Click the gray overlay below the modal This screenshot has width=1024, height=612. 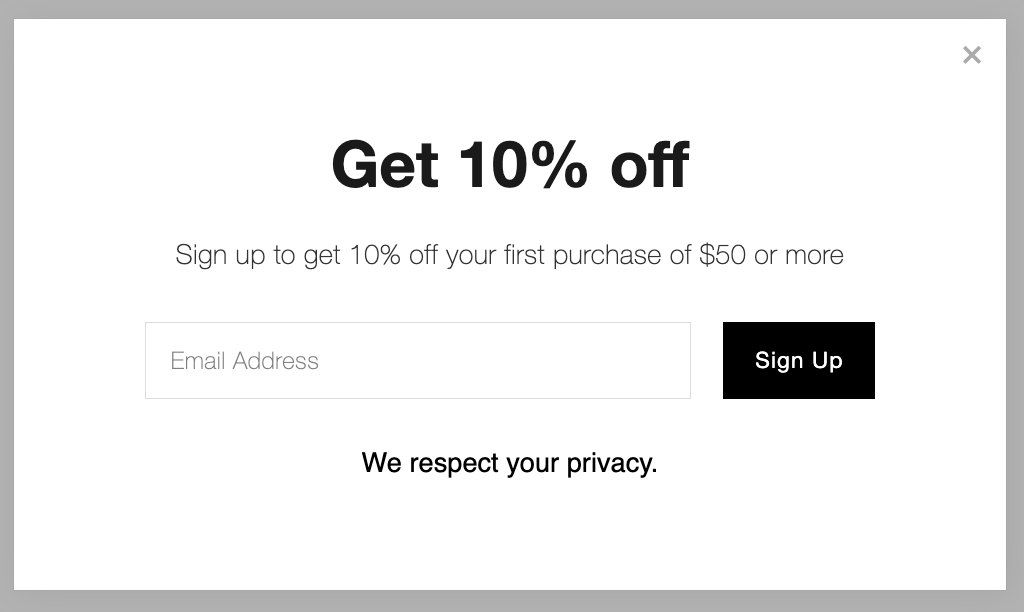click(x=512, y=600)
